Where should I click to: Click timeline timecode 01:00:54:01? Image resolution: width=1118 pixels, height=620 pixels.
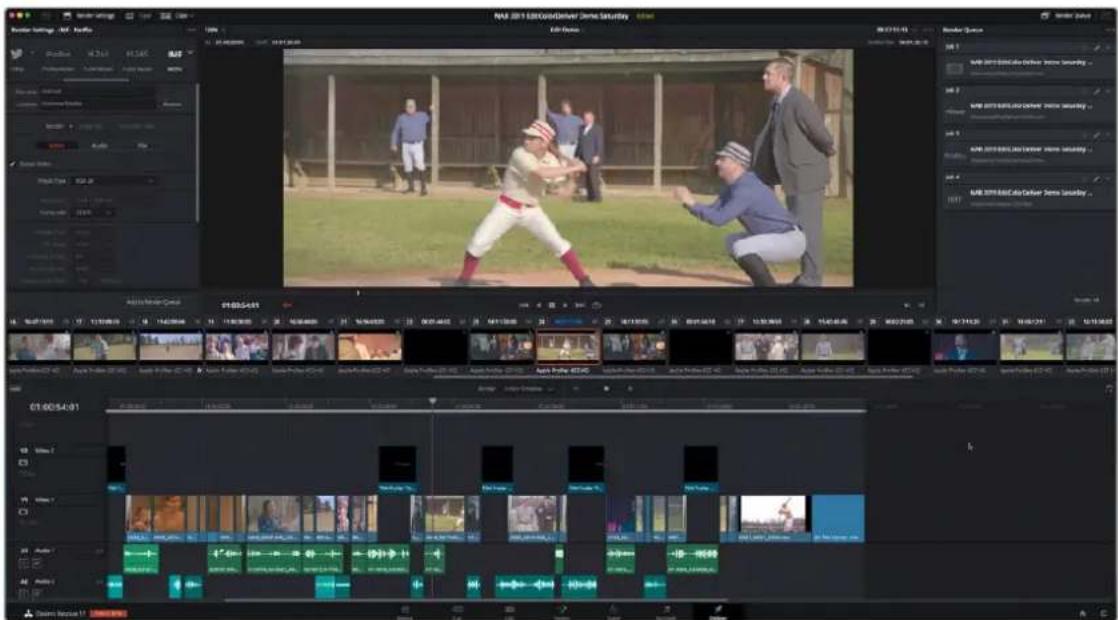click(54, 408)
